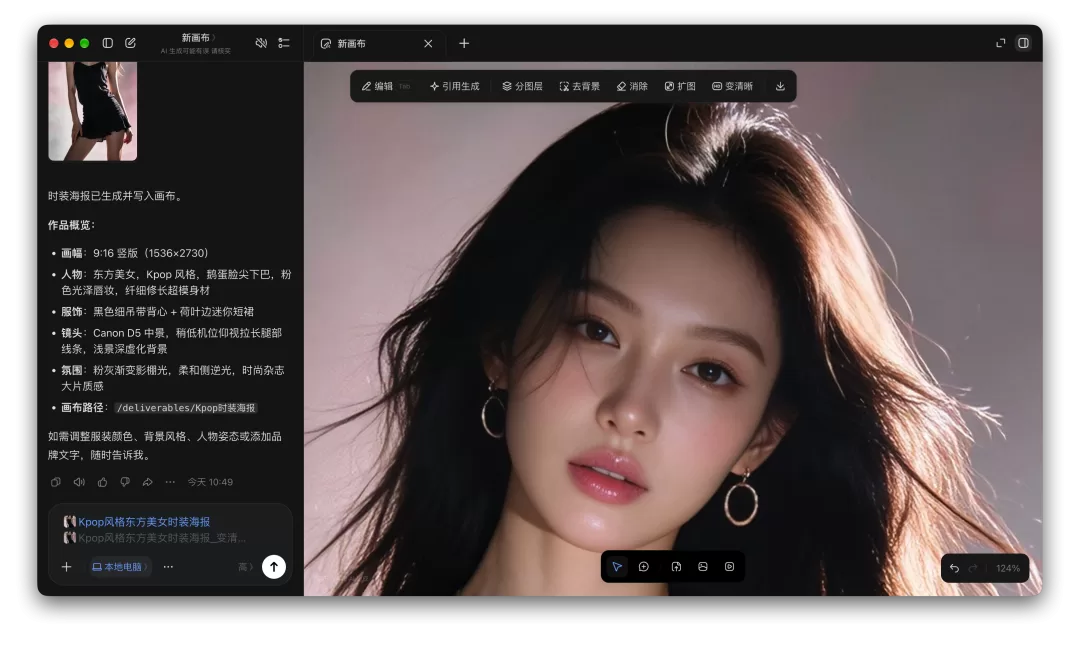Read the message aloud with speaker icon
The image size is (1080, 646).
tap(79, 482)
